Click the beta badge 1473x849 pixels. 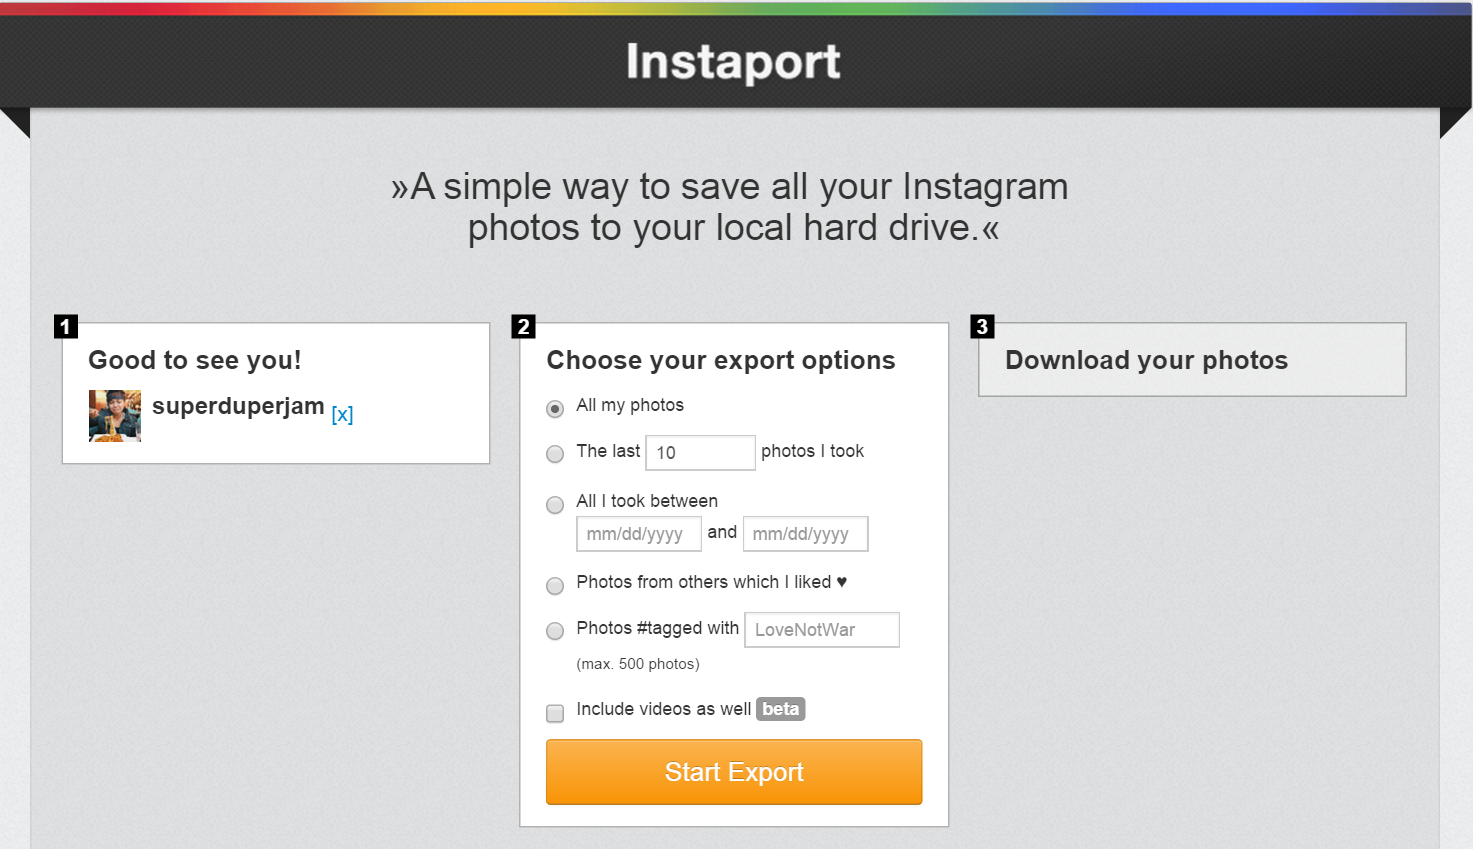(x=780, y=709)
